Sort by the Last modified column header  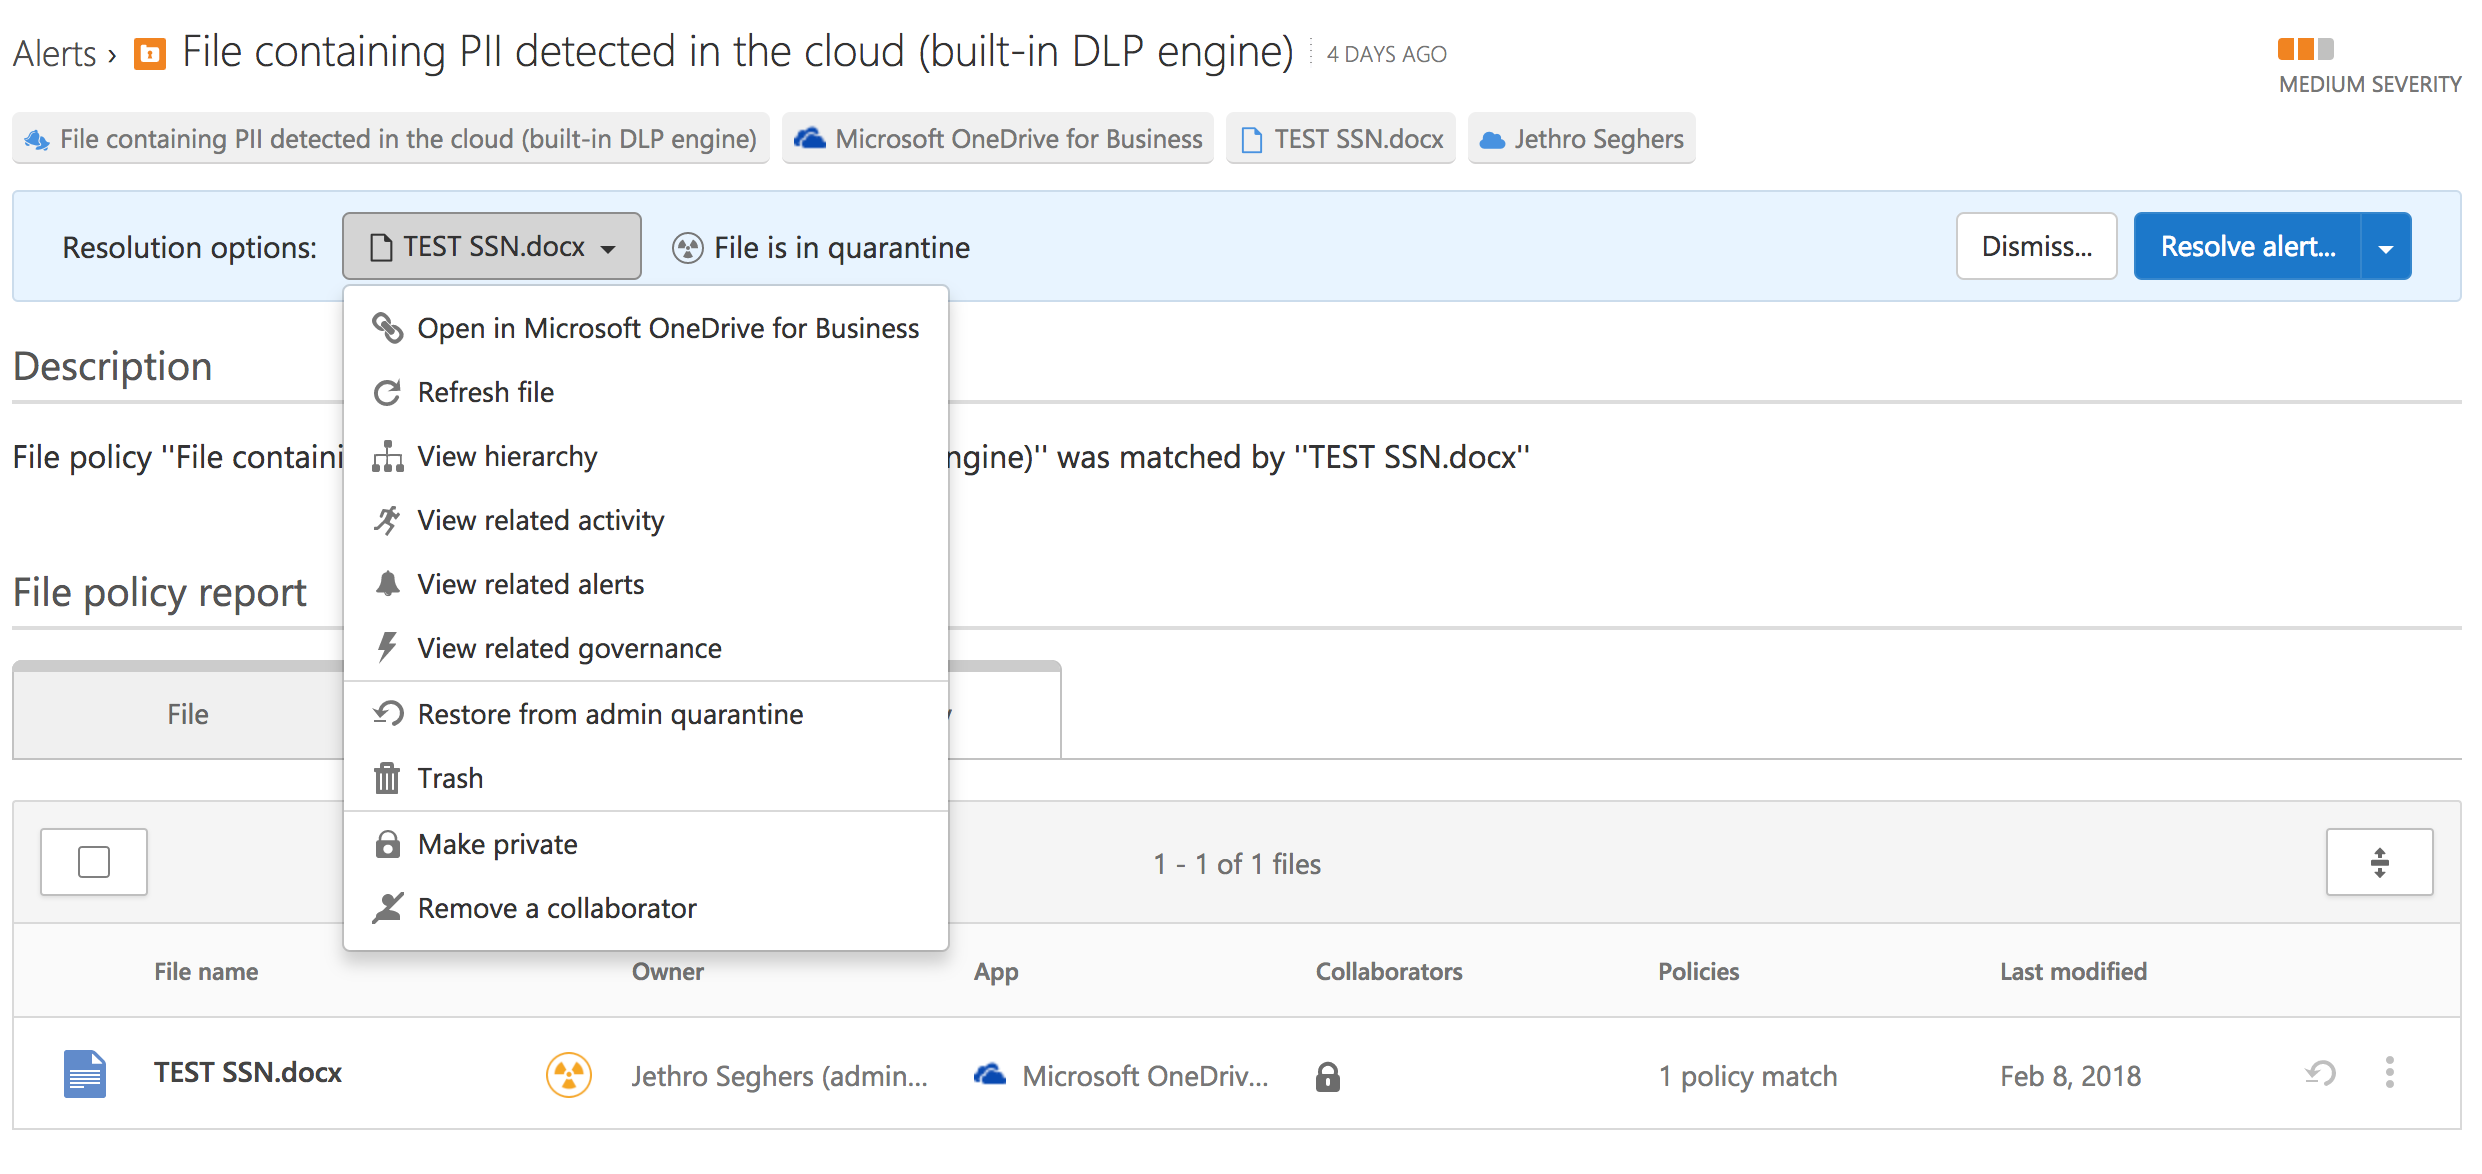coord(2073,971)
